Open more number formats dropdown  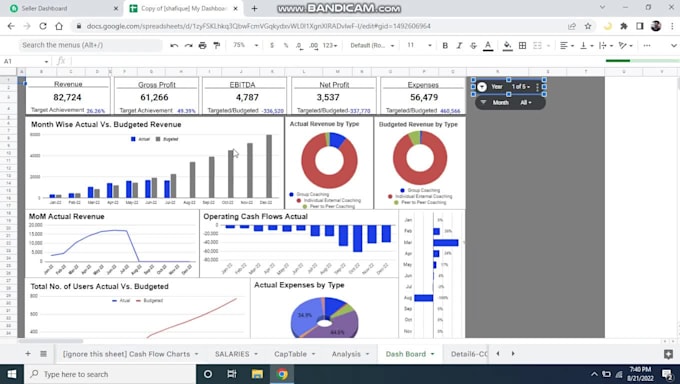coord(330,46)
